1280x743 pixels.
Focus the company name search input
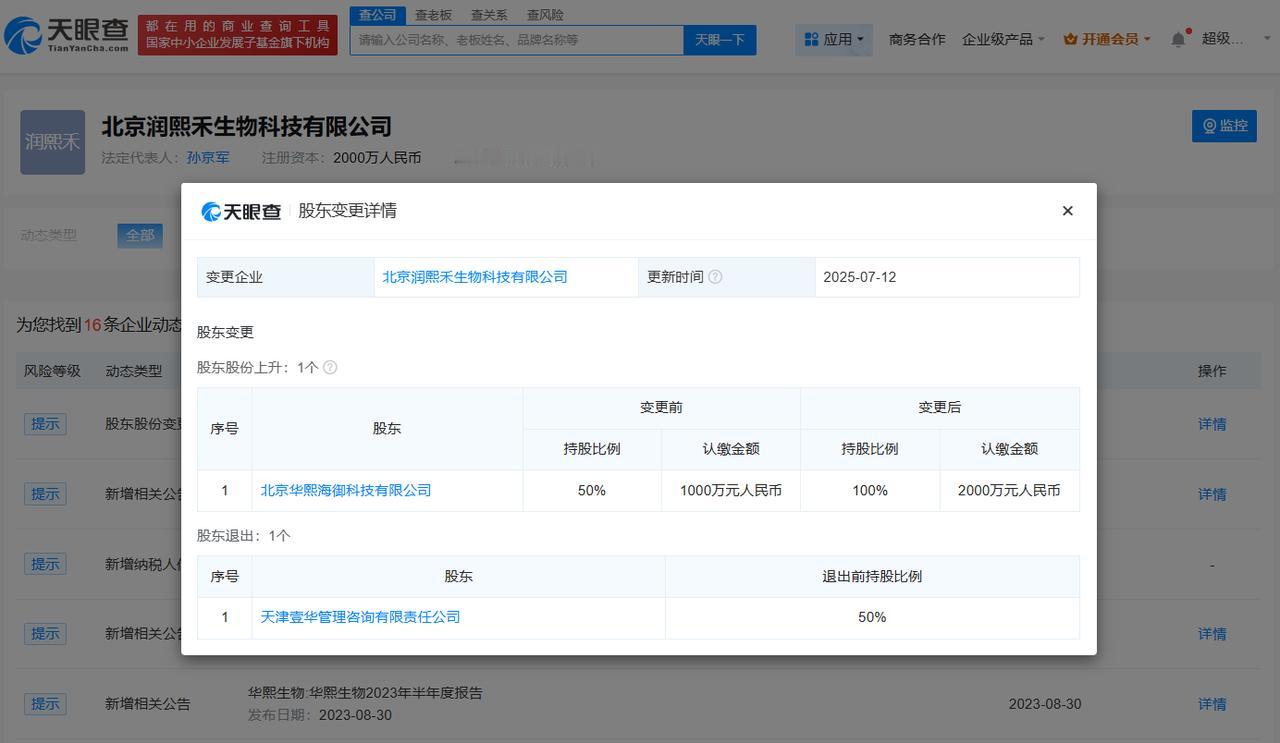517,40
